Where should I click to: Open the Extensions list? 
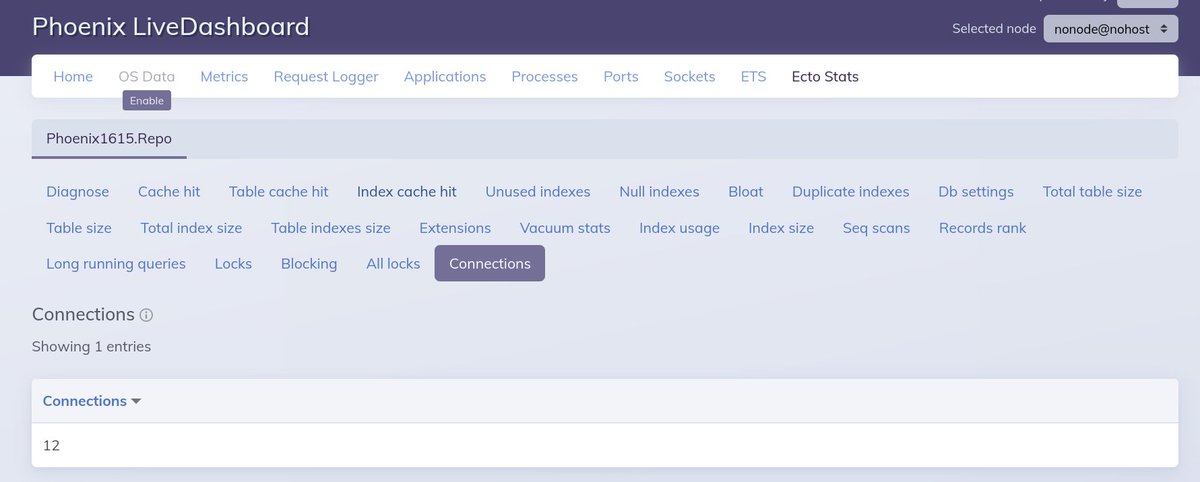[x=455, y=227]
